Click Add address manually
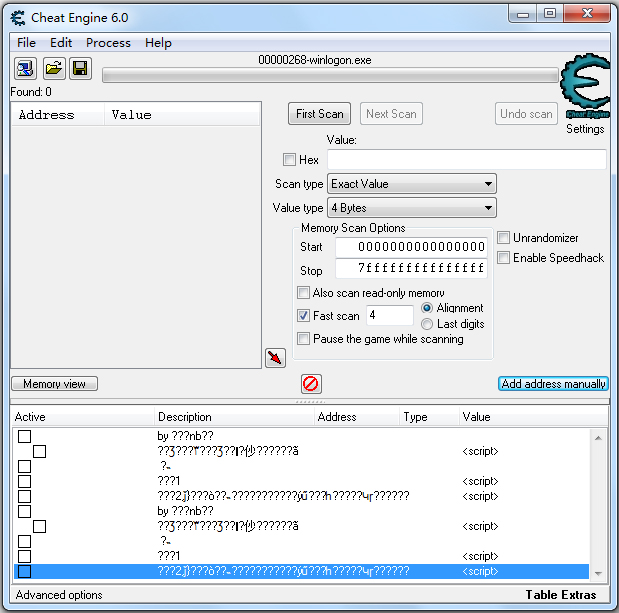Screen dimensions: 619x613 (x=553, y=384)
